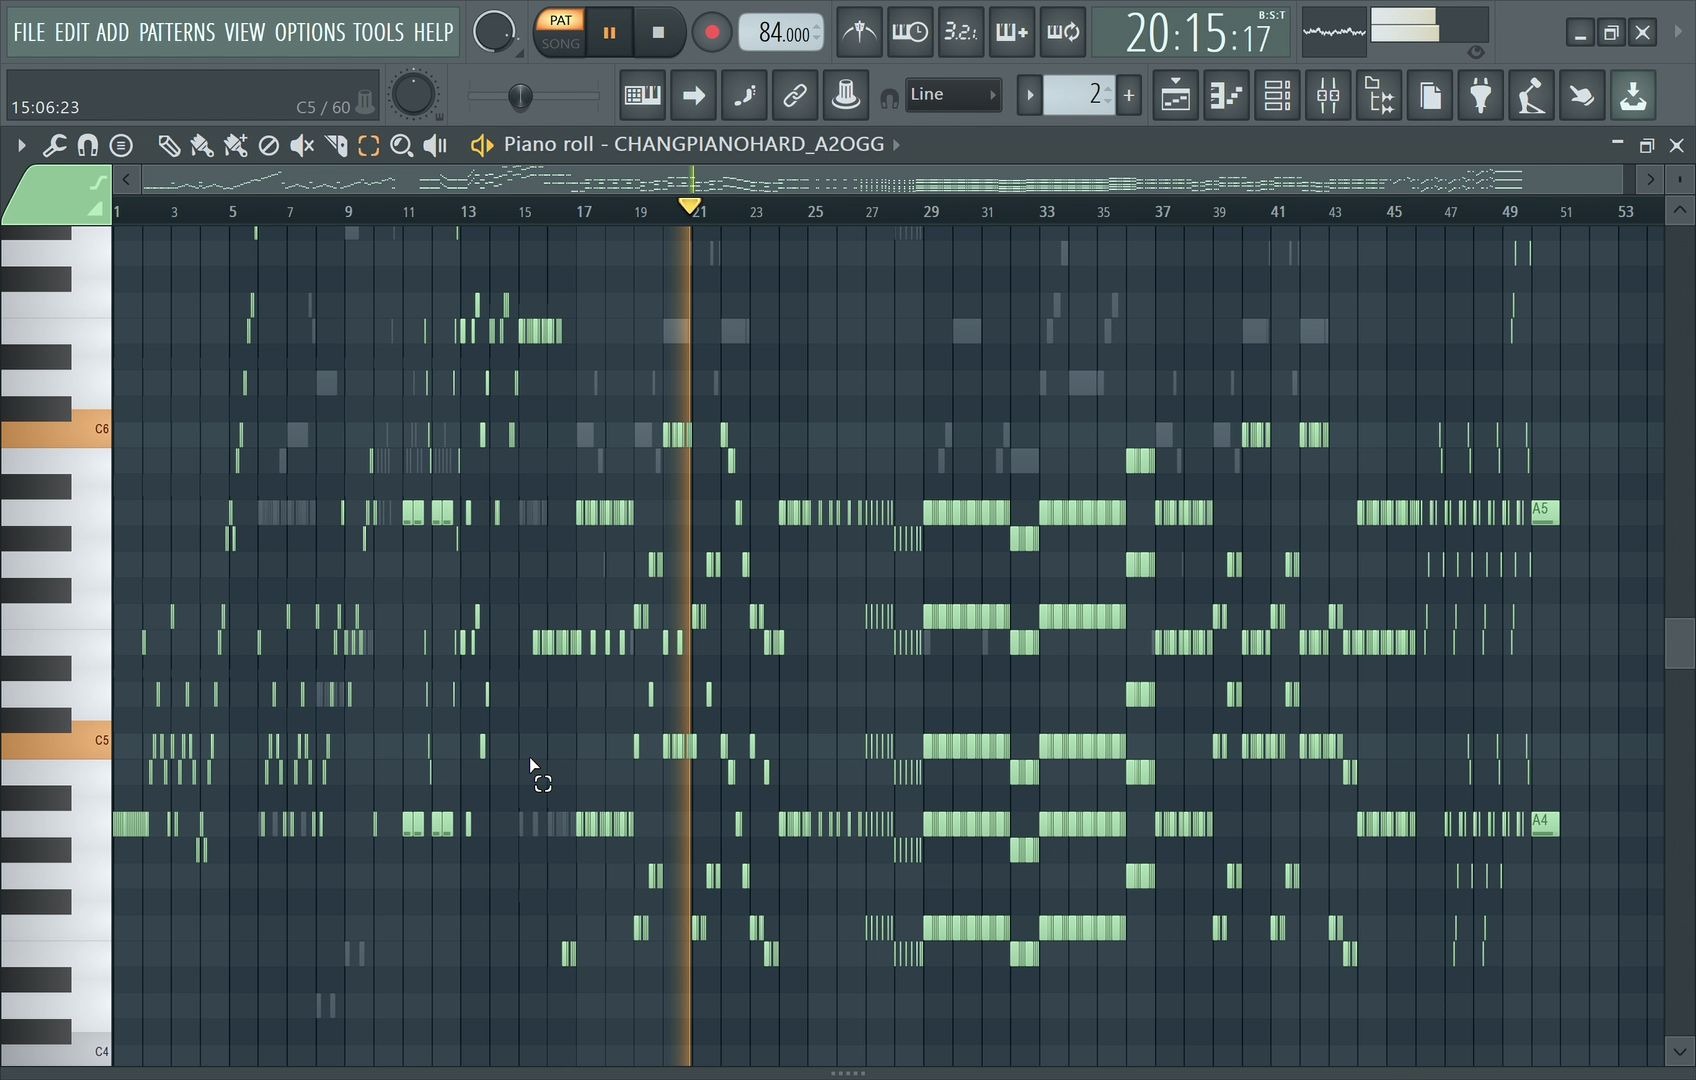Expand the pattern selector arrow

[x=1029, y=95]
